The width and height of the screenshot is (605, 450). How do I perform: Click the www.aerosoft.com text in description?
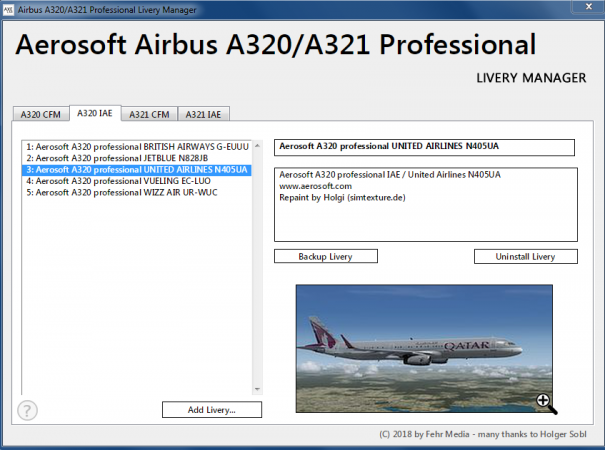(x=316, y=186)
